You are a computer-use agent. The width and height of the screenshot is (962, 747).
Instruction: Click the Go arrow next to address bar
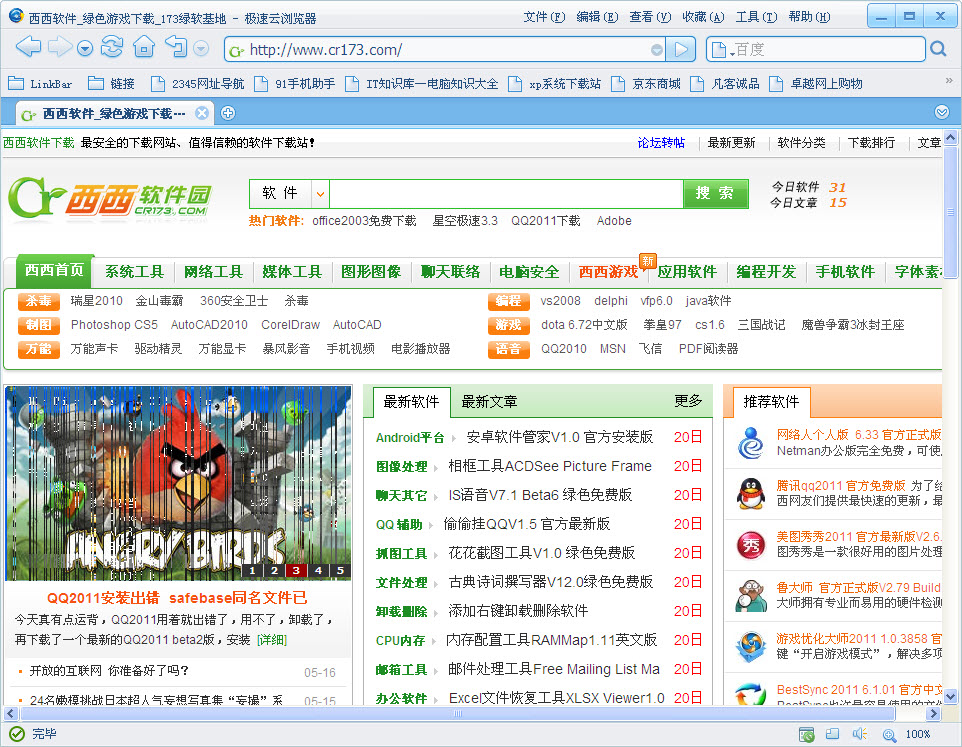tap(681, 50)
